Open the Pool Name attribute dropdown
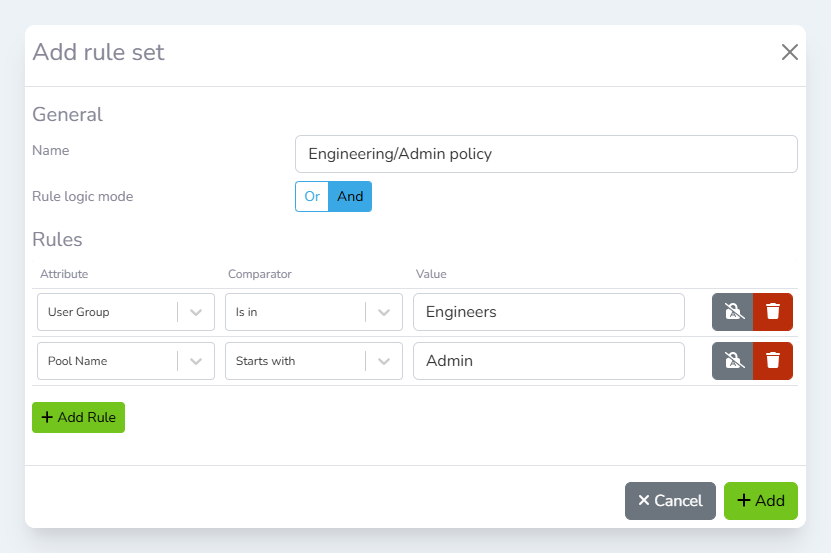The height and width of the screenshot is (553, 831). [x=108, y=361]
